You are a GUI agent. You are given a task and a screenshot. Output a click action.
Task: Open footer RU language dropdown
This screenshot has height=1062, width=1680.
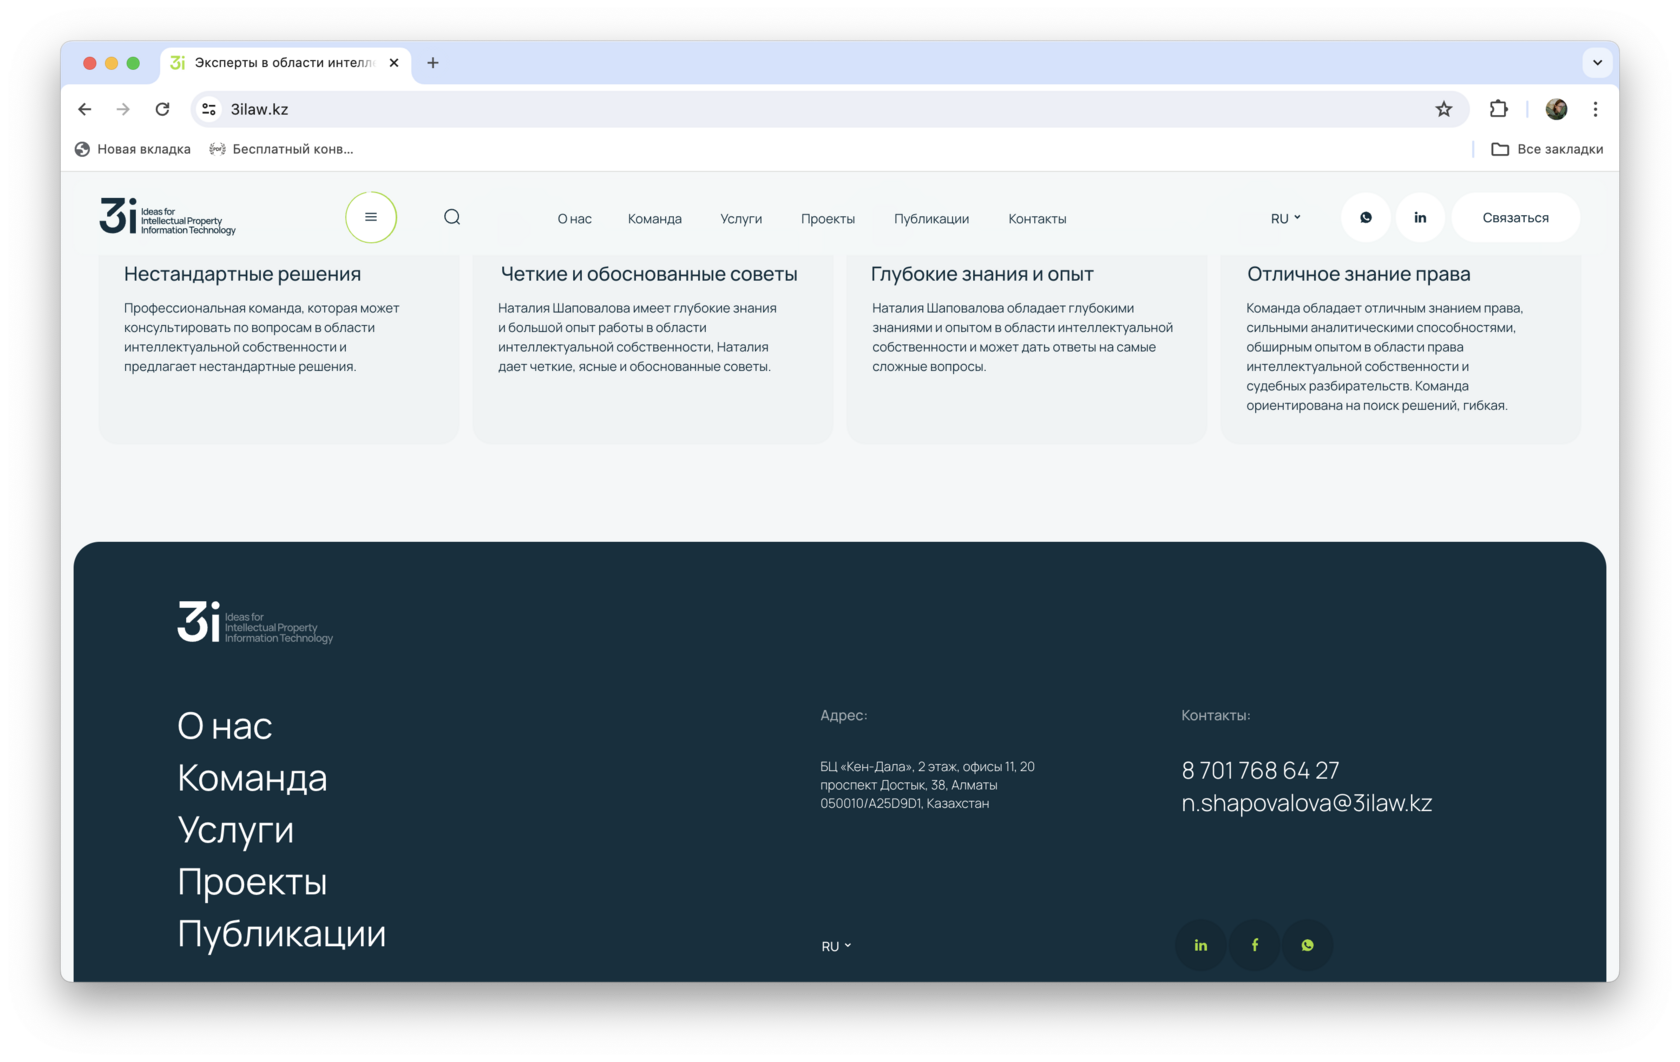(836, 946)
